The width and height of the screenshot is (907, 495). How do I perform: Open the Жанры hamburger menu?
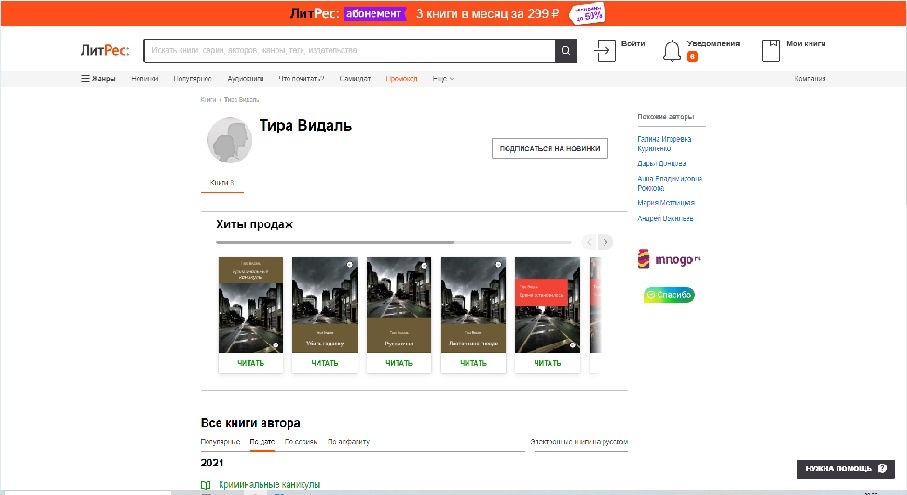point(98,79)
